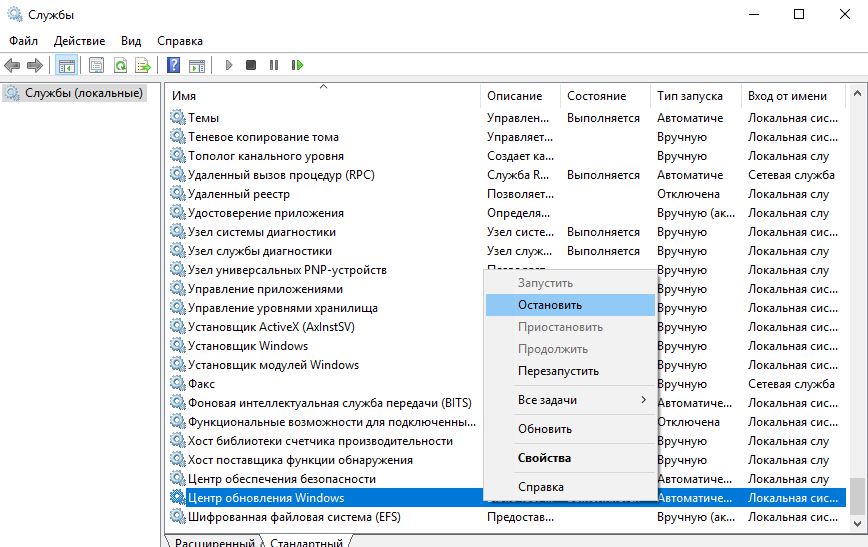Click the Back arrow toolbar icon
Image resolution: width=868 pixels, height=547 pixels.
click(12, 65)
